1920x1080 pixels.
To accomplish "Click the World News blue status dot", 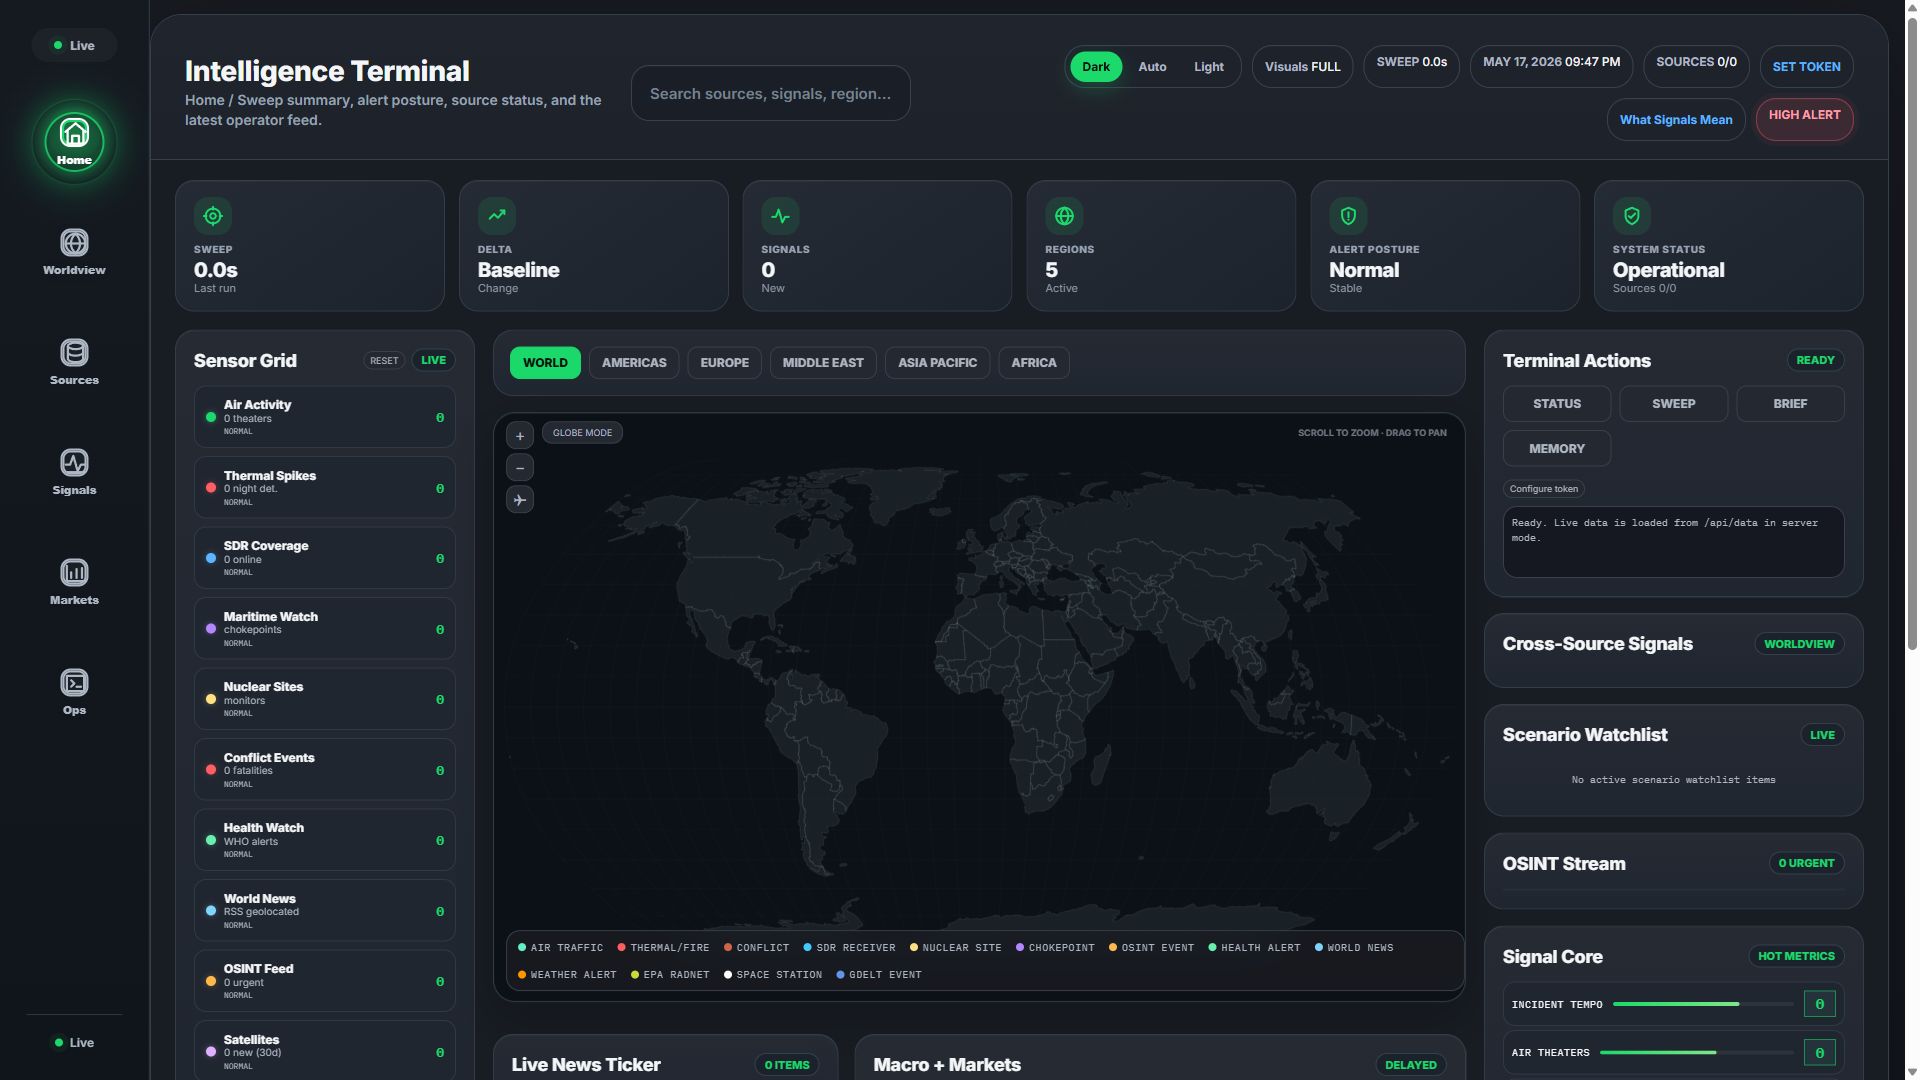I will [x=211, y=911].
